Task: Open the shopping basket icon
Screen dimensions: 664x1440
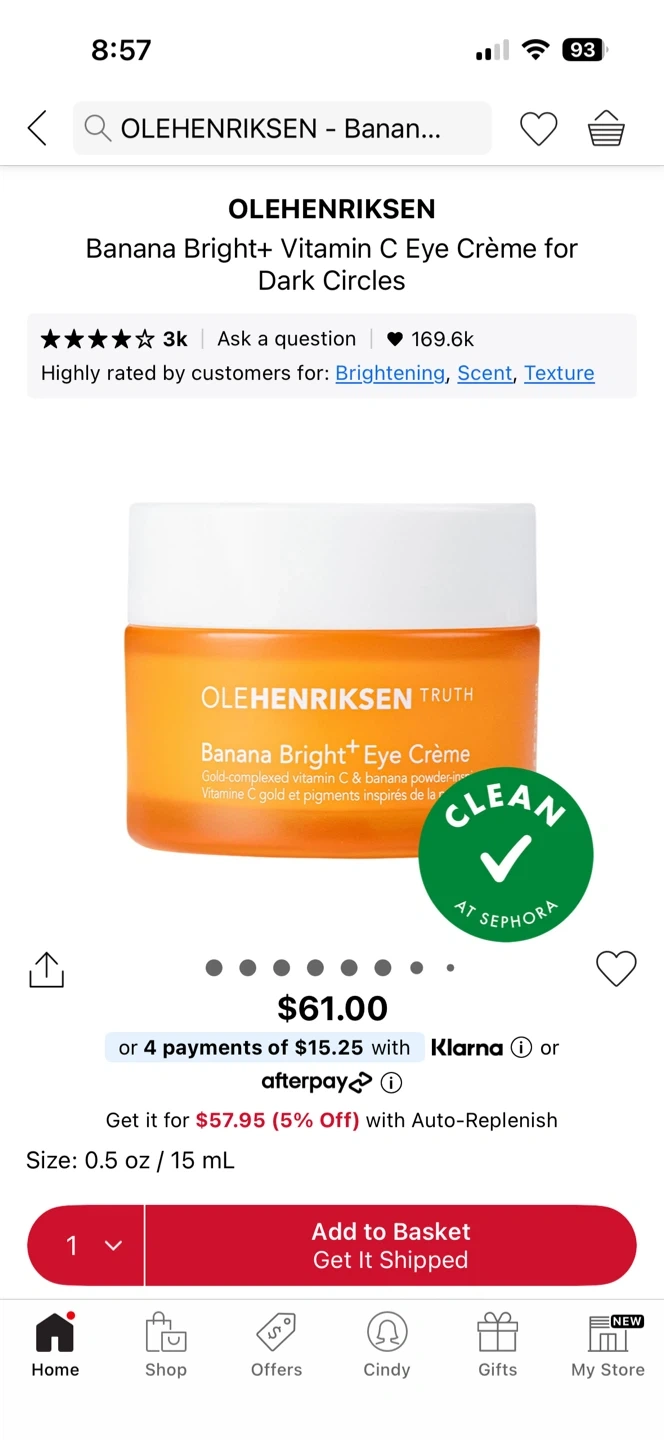Action: tap(606, 128)
